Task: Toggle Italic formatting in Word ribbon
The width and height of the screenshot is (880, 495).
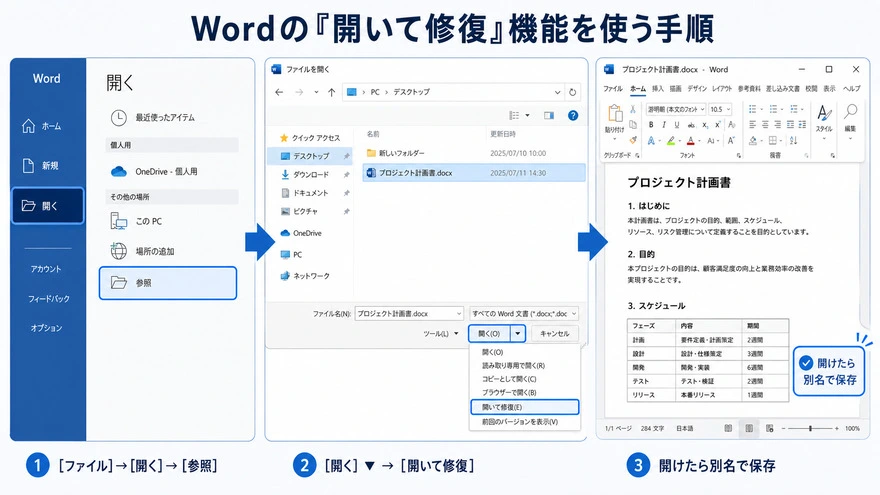Action: click(664, 125)
